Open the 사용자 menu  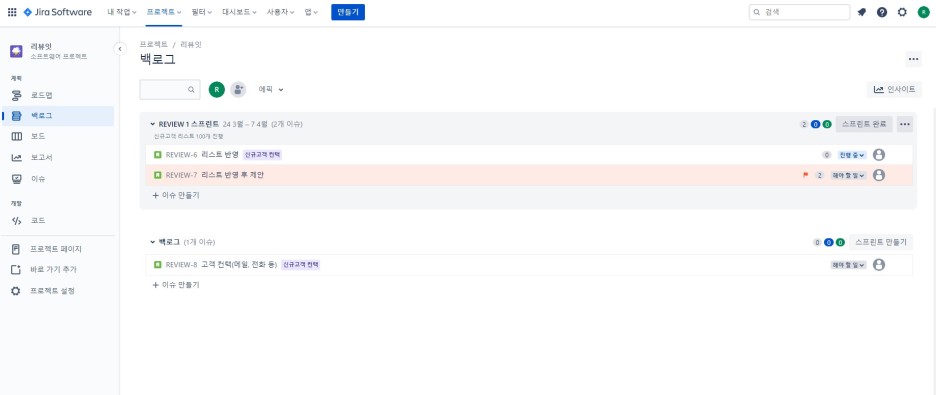[281, 12]
